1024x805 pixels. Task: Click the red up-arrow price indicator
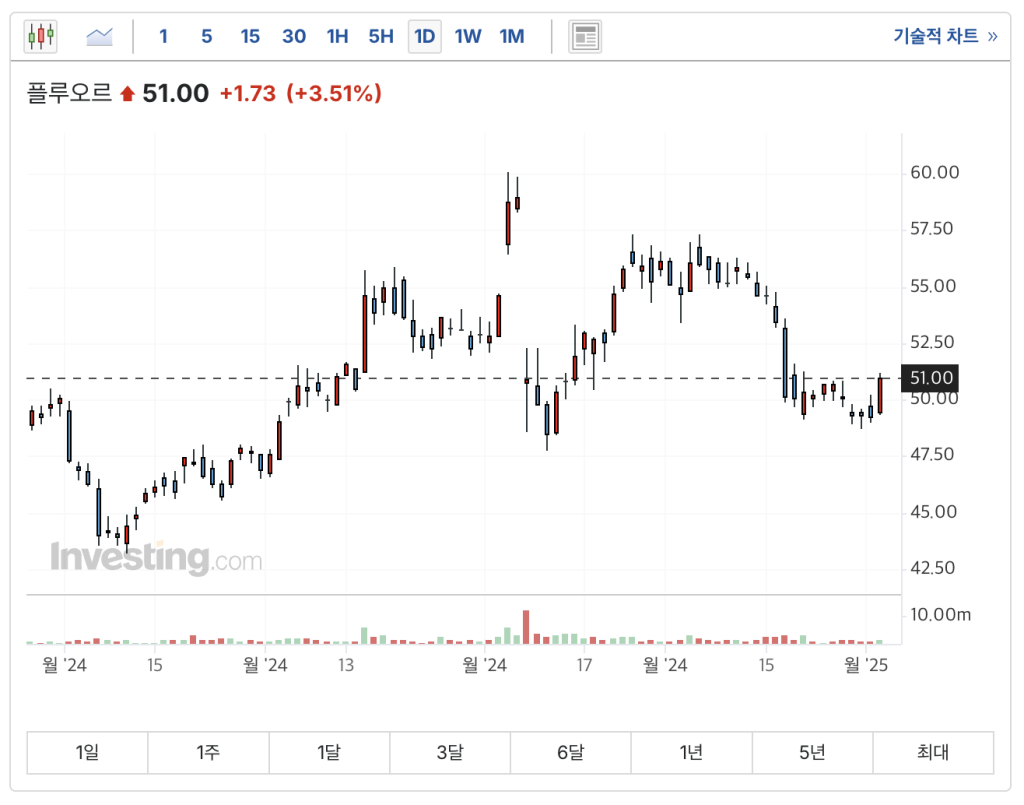[x=127, y=94]
